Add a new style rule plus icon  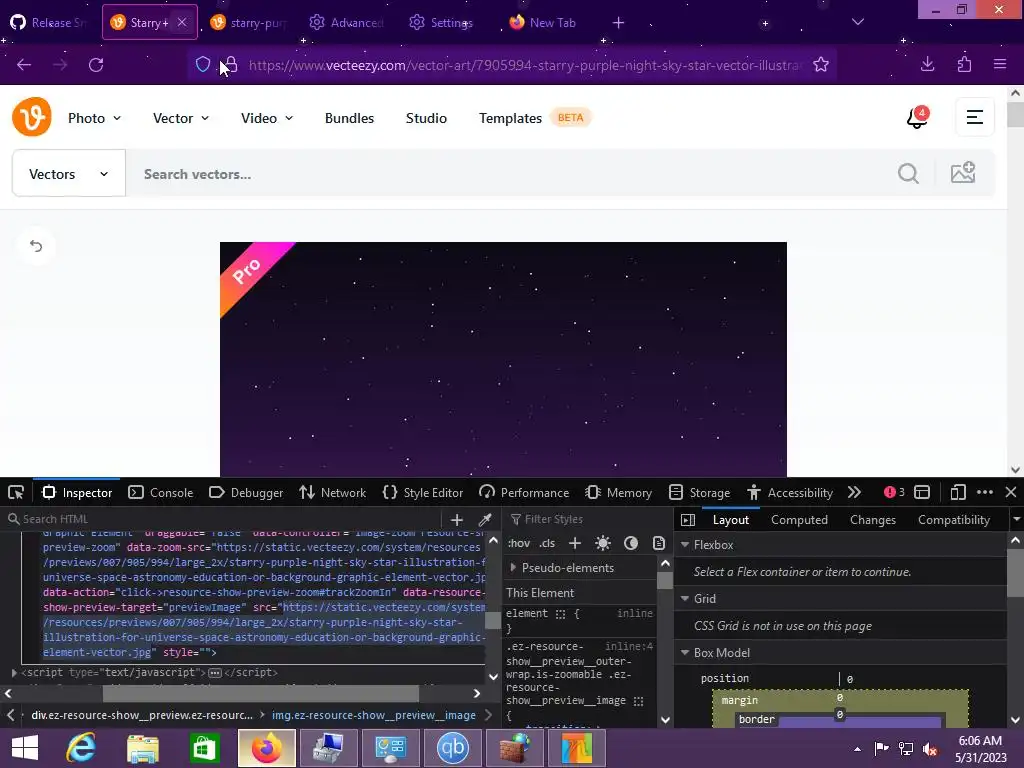[x=575, y=543]
